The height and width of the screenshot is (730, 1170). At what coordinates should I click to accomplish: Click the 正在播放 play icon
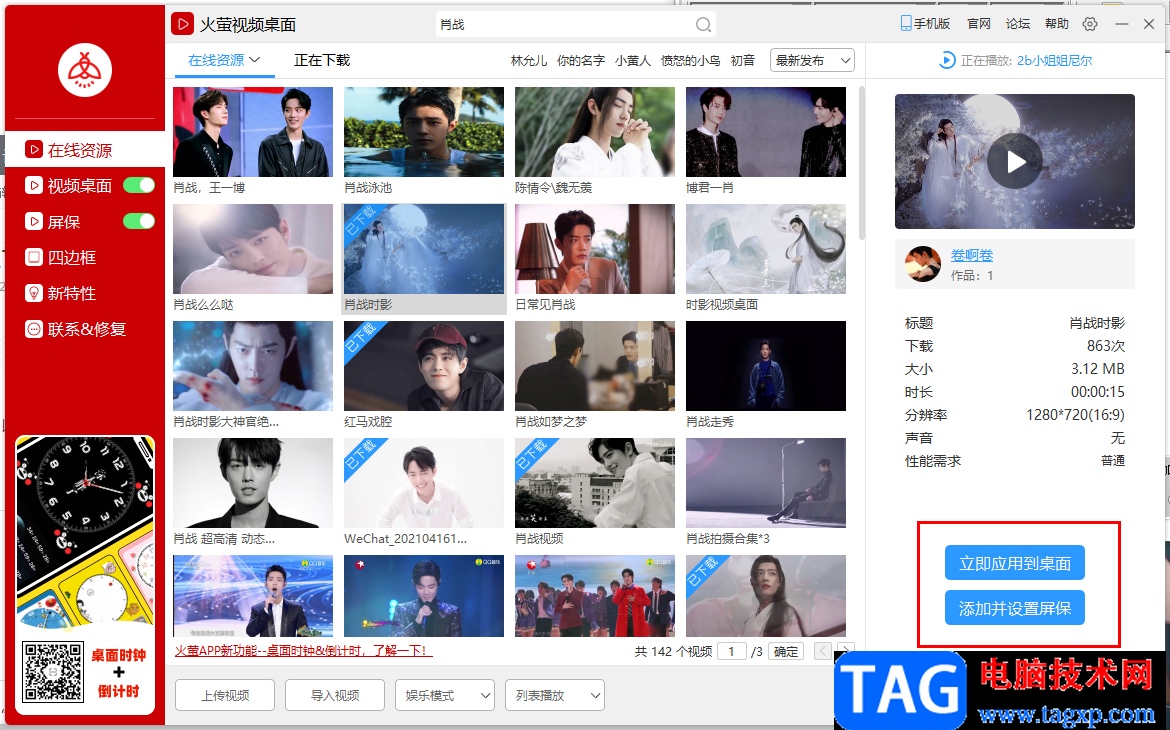tap(947, 60)
